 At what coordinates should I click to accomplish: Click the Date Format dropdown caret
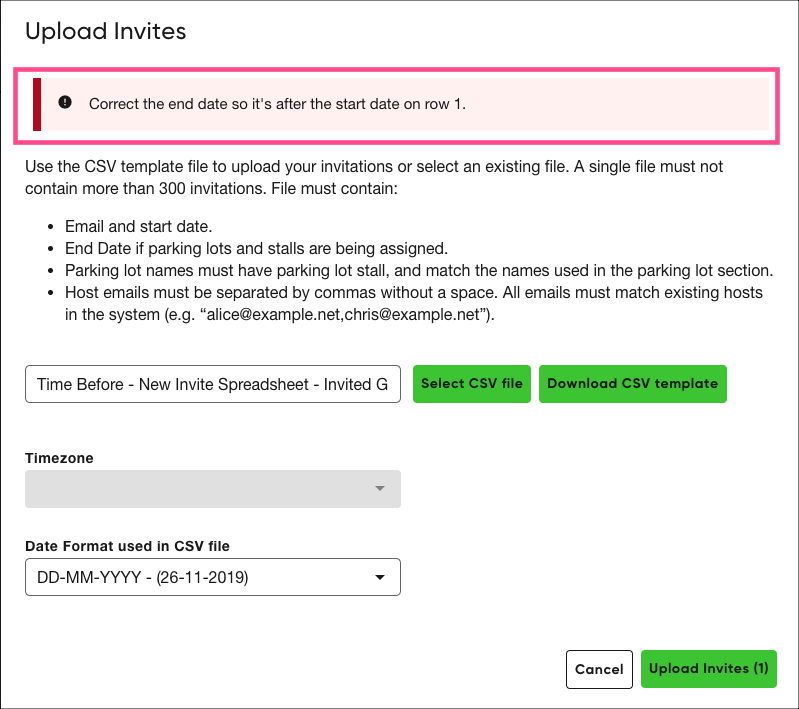point(380,578)
